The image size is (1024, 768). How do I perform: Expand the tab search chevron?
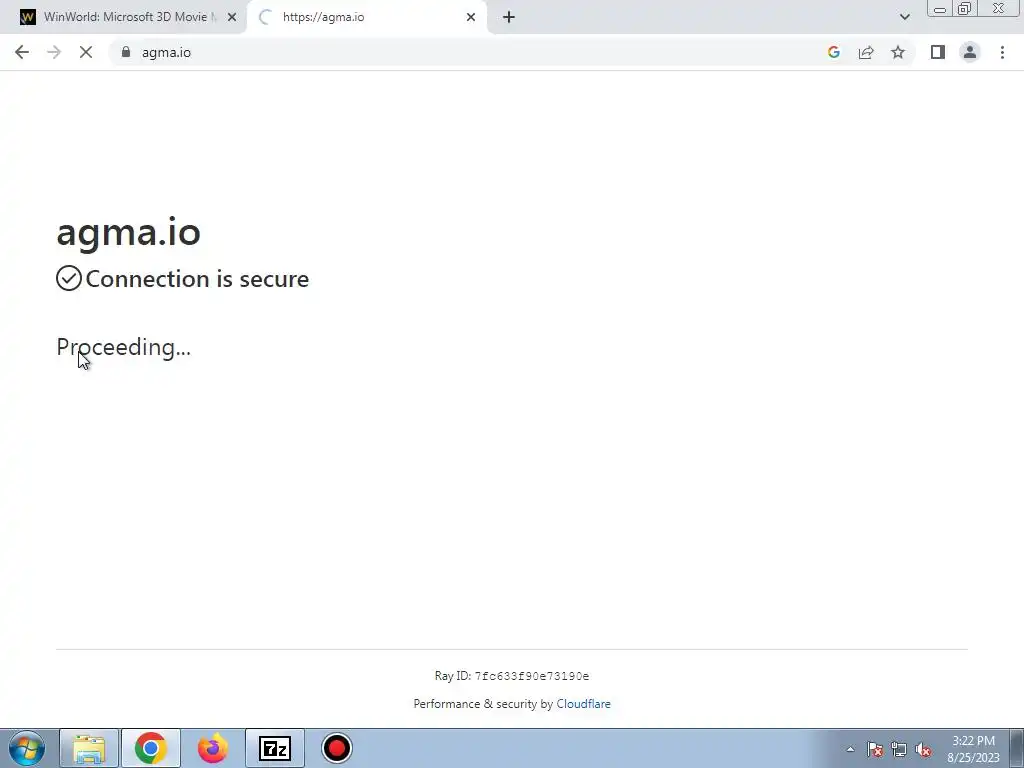(x=904, y=17)
